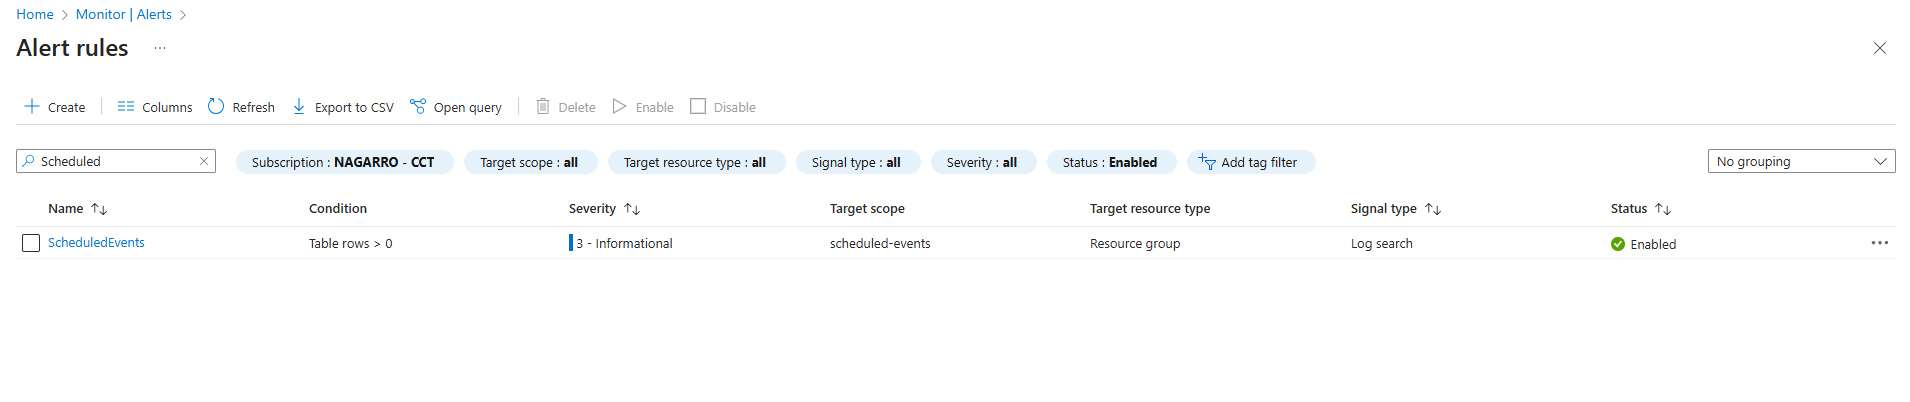1910x402 pixels.
Task: Open the Severity : all filter
Action: point(982,162)
